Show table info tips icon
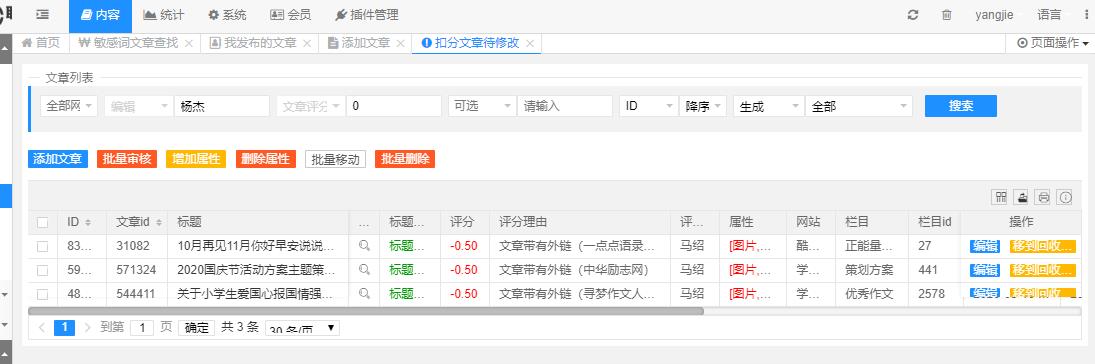Viewport: 1095px width, 364px height. click(x=1065, y=197)
